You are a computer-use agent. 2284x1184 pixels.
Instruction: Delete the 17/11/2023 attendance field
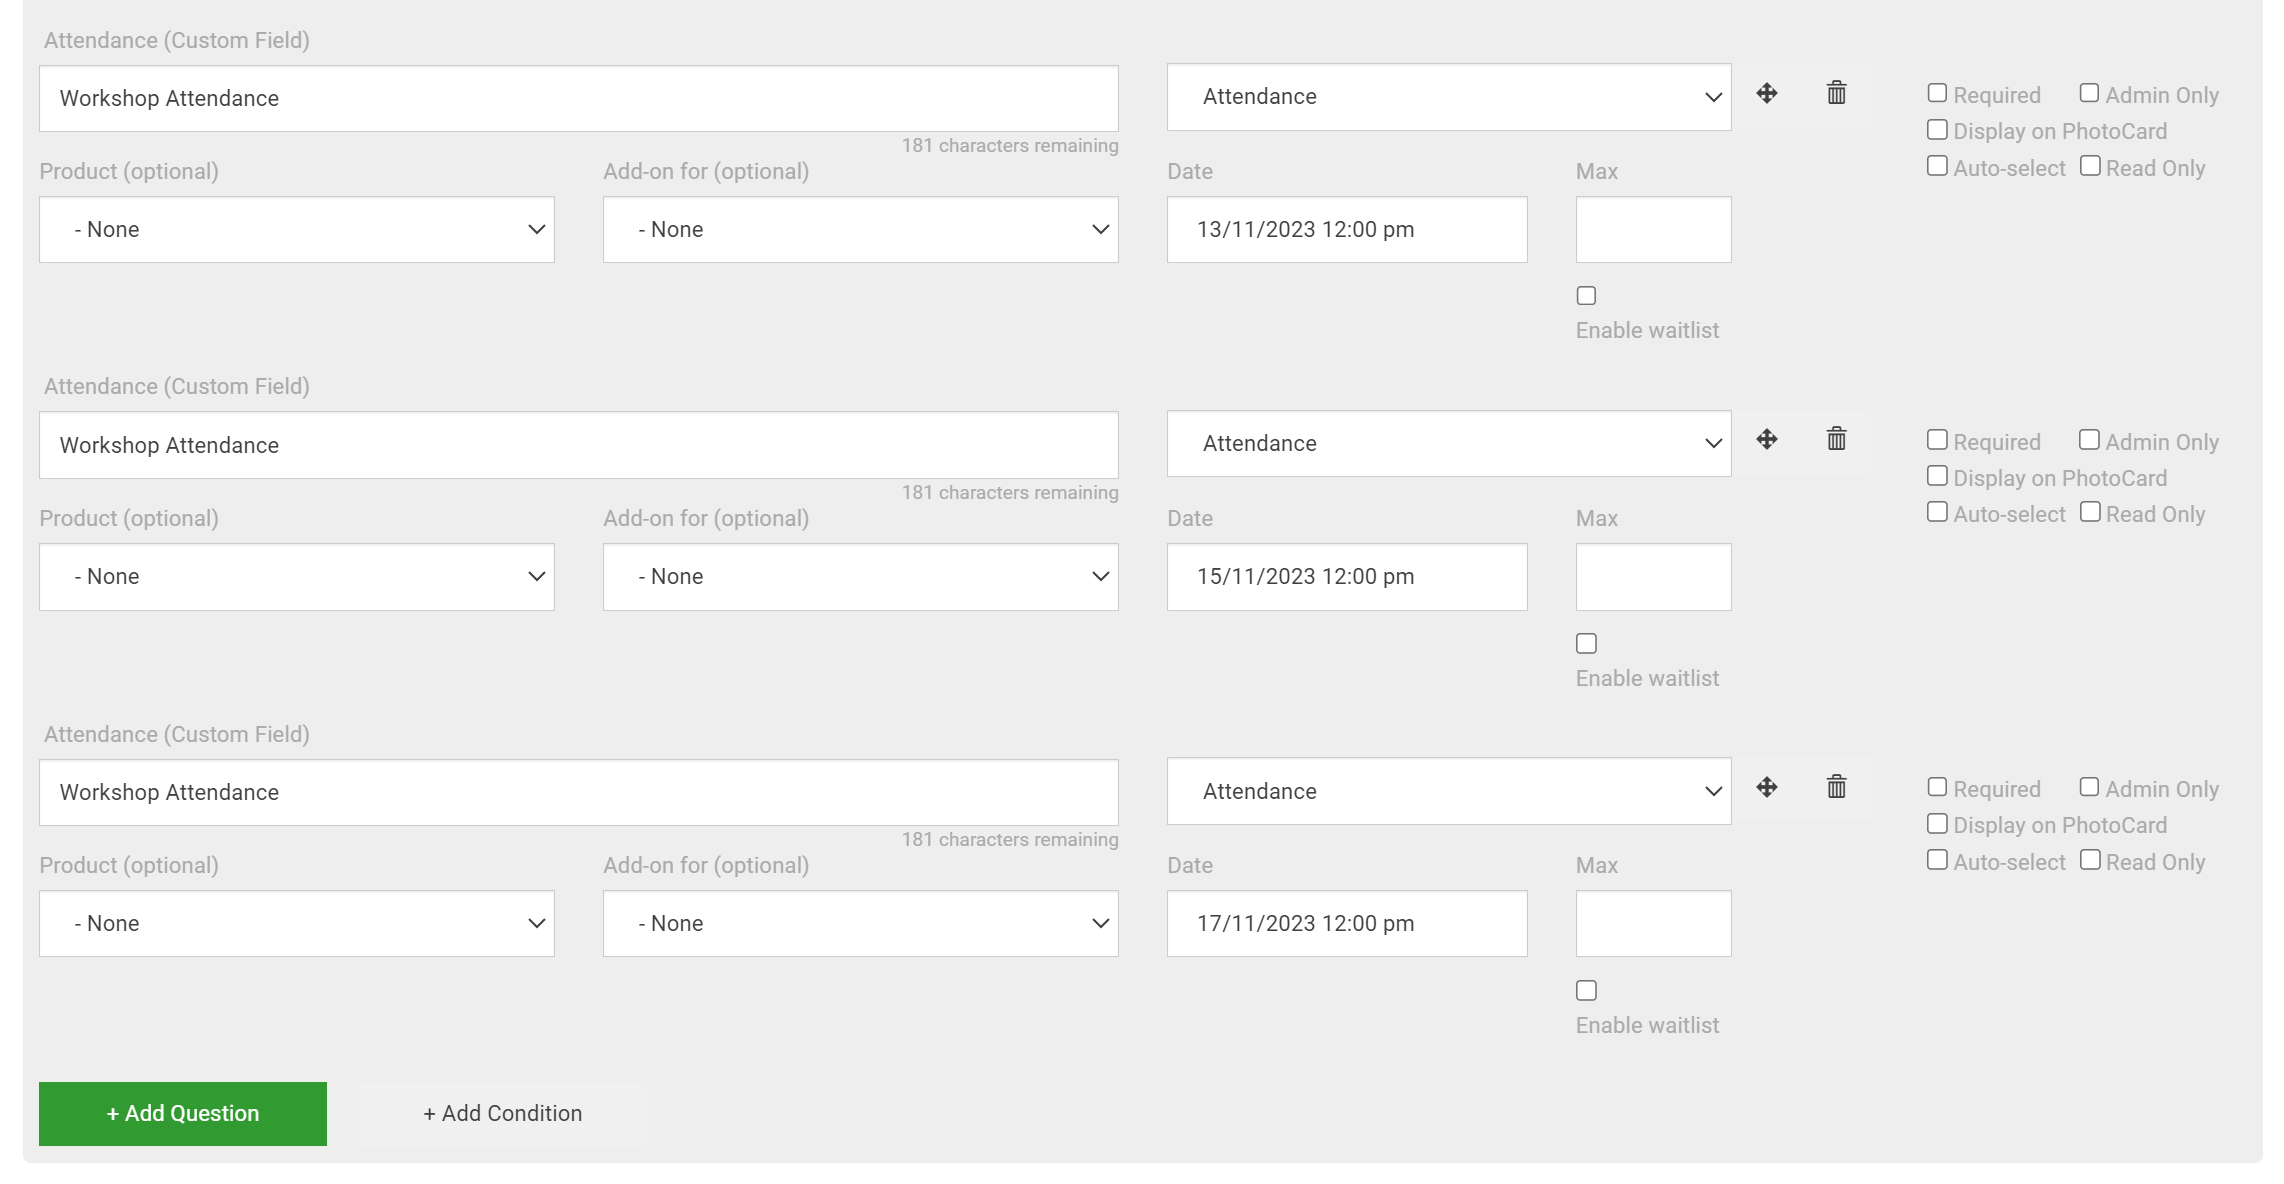(x=1836, y=787)
